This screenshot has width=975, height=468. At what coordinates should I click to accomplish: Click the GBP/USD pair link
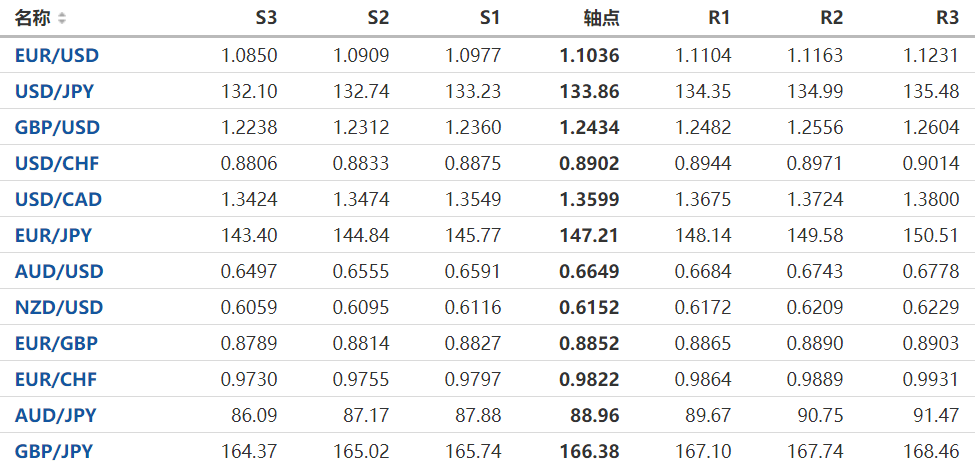pos(57,128)
